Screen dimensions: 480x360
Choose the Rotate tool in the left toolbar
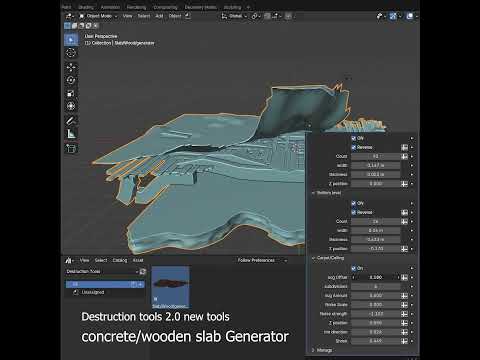71,80
